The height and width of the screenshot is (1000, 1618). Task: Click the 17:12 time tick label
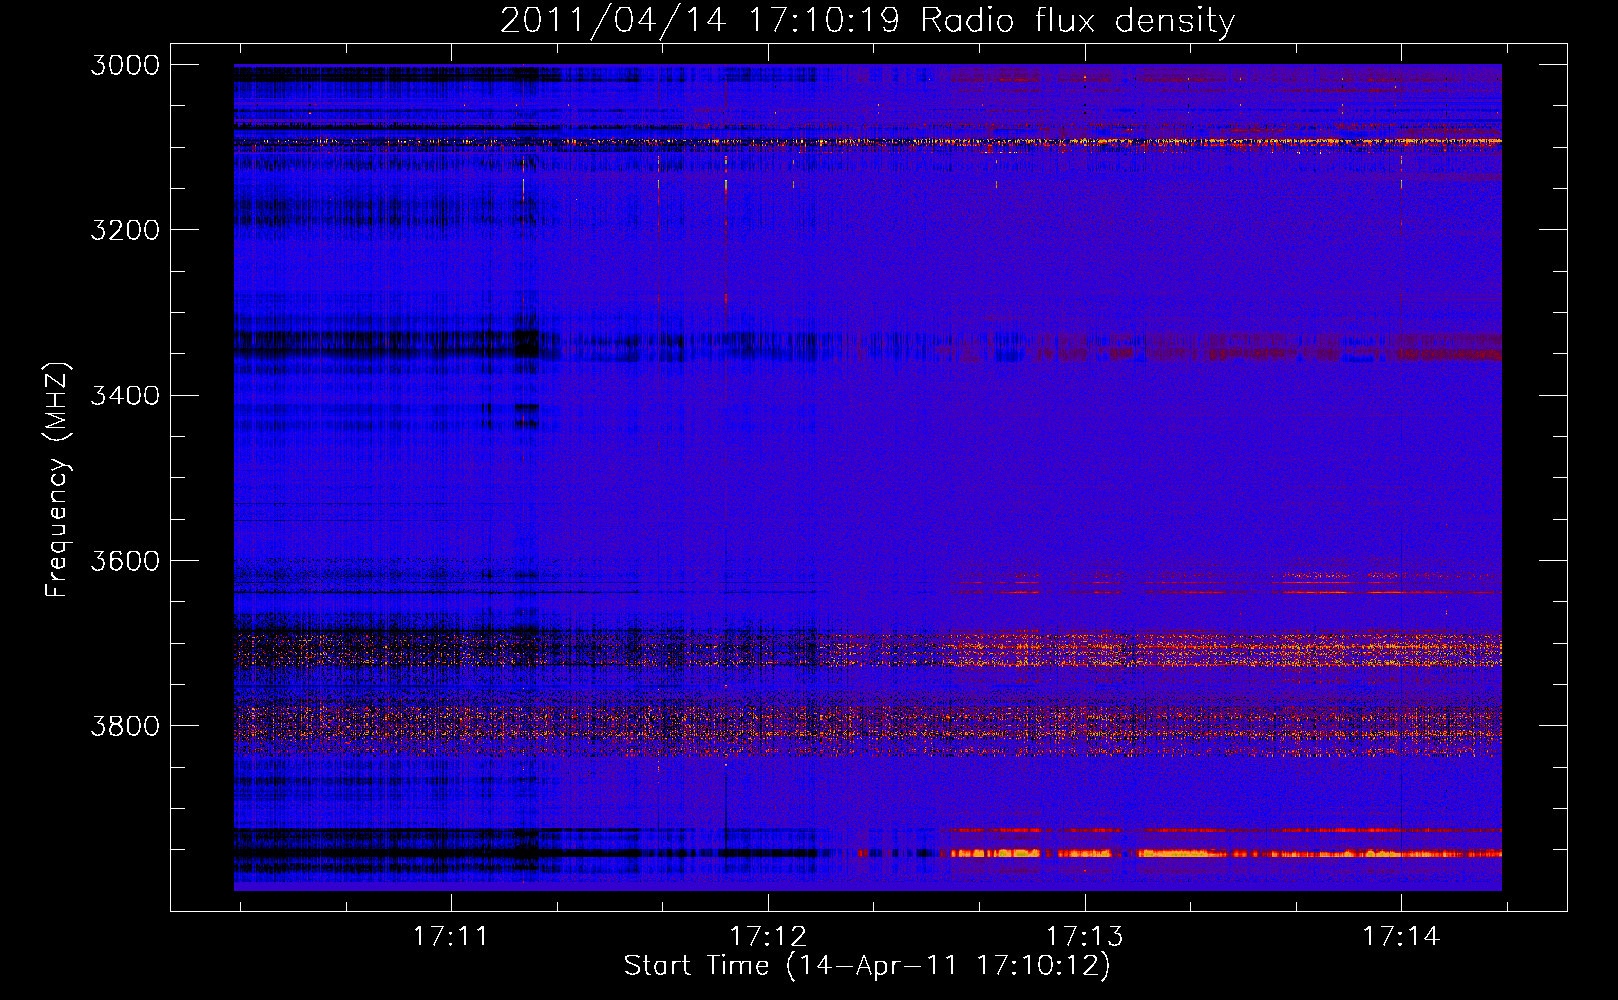768,936
